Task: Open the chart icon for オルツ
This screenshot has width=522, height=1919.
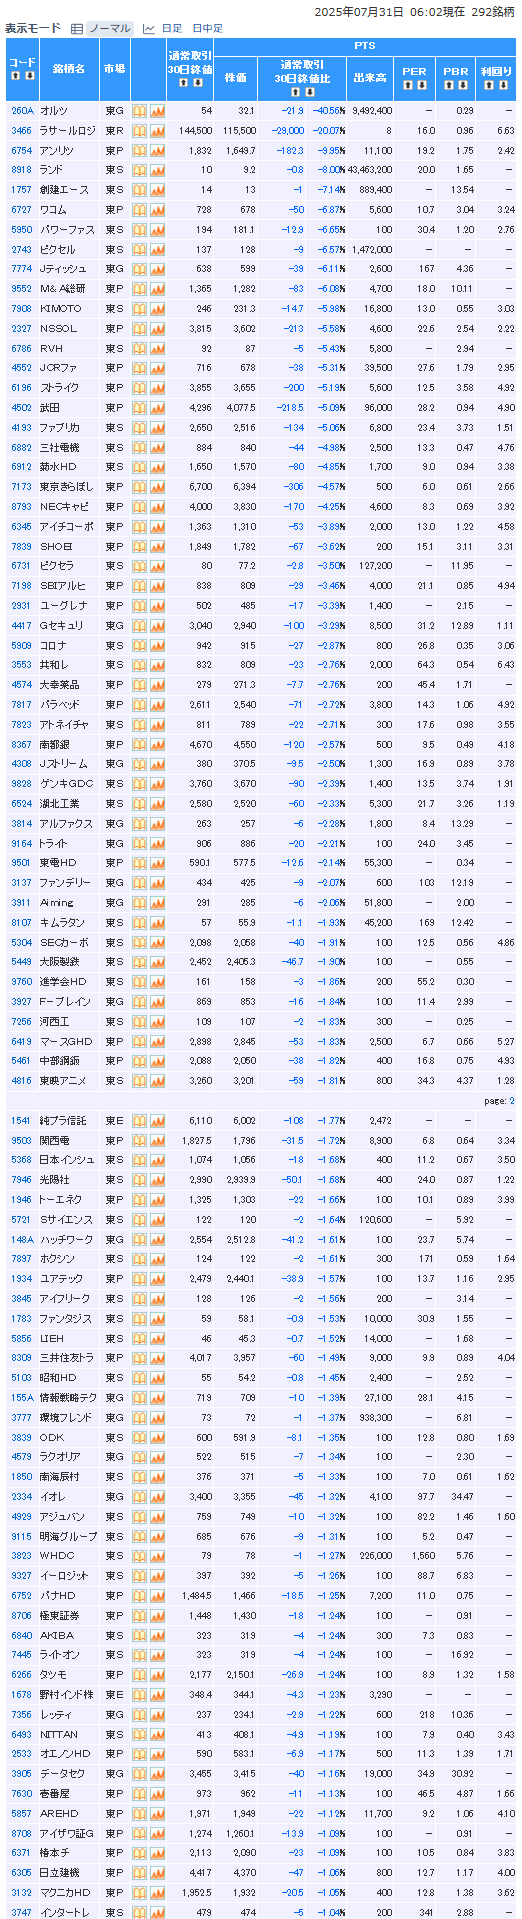Action: point(157,111)
